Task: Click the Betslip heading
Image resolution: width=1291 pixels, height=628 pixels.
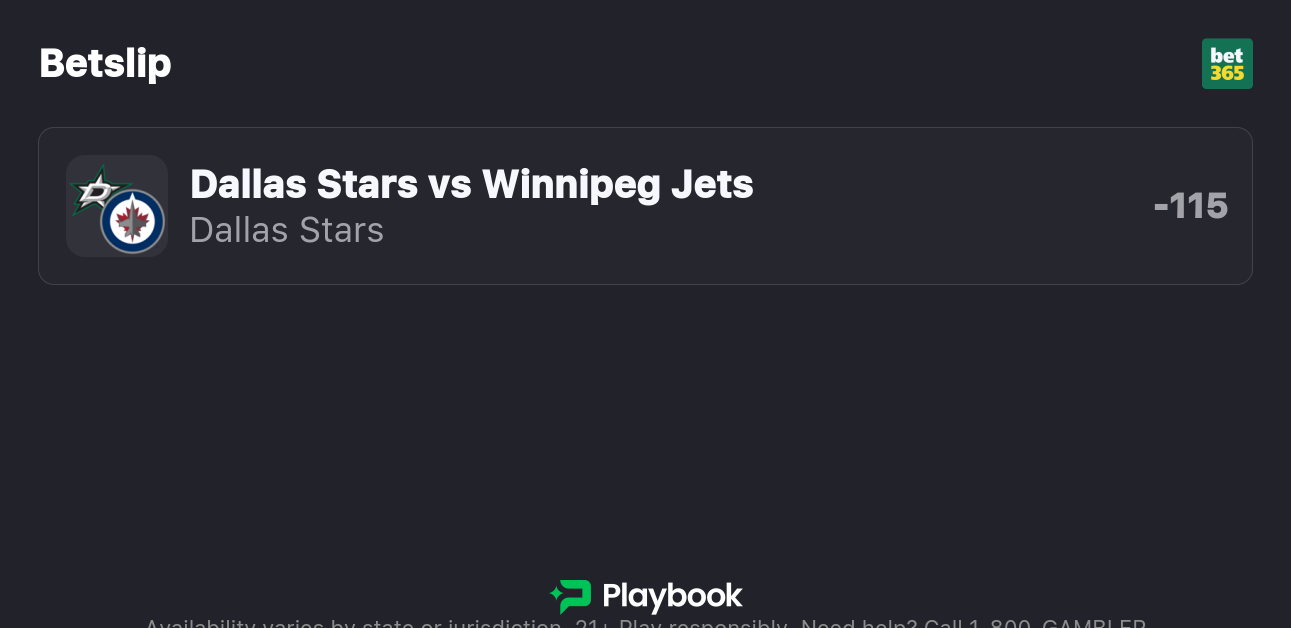Action: [105, 63]
